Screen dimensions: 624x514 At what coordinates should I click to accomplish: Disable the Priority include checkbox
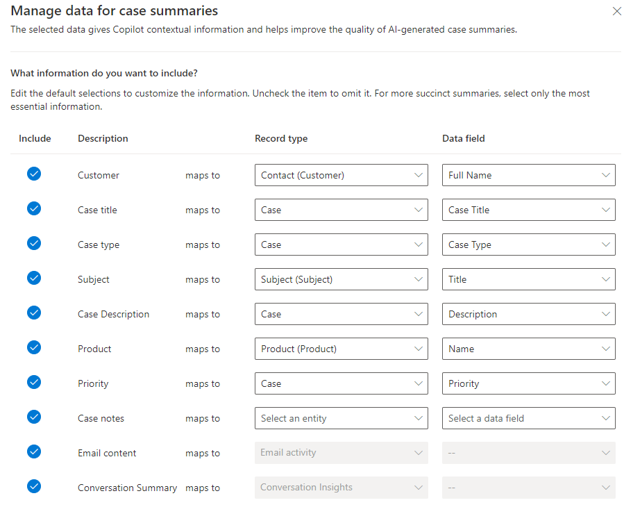34,382
